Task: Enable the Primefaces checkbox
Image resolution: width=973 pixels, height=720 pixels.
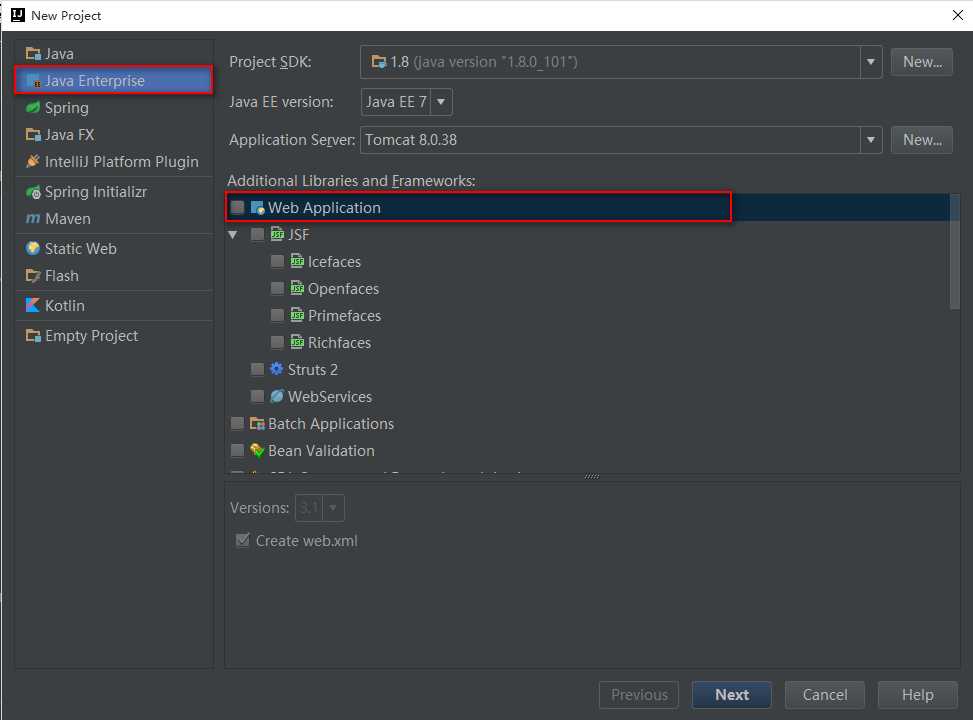Action: pyautogui.click(x=277, y=315)
